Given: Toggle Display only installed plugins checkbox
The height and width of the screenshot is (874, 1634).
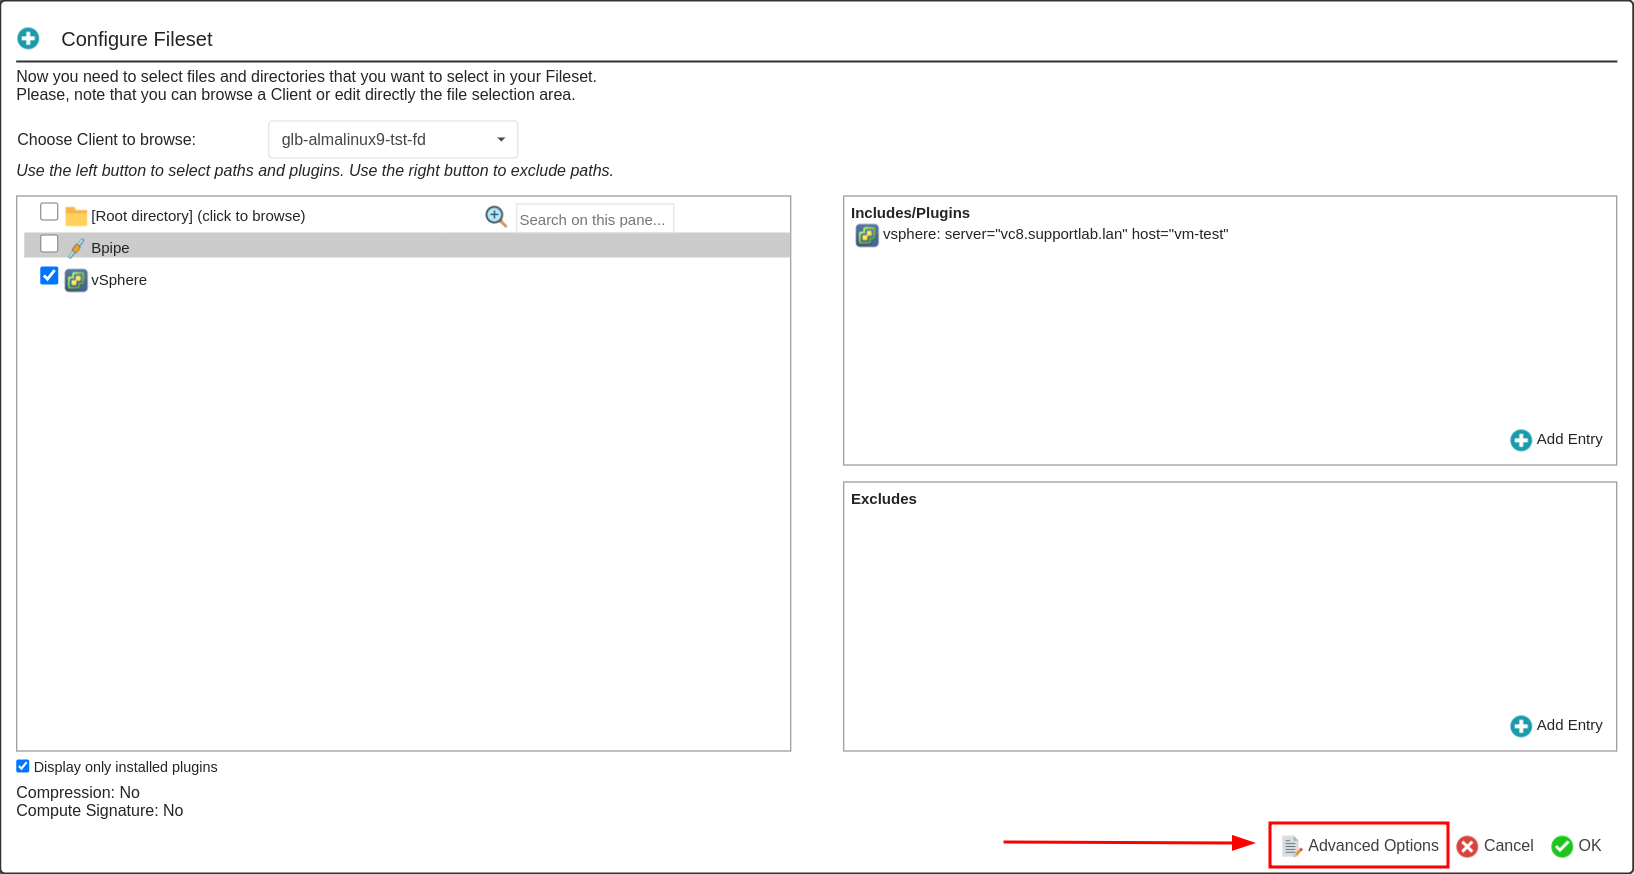Looking at the screenshot, I should pyautogui.click(x=23, y=766).
